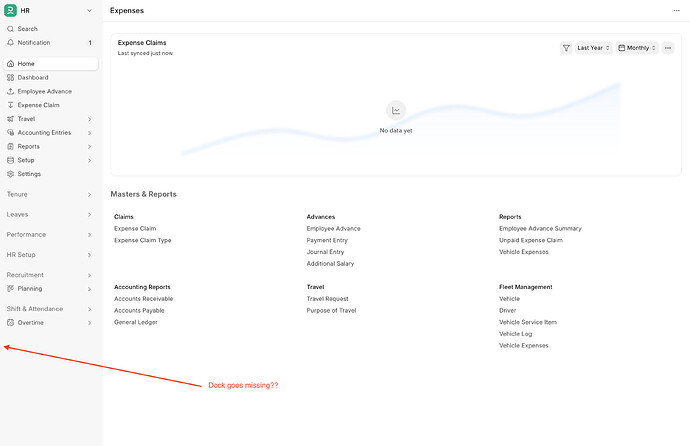The height and width of the screenshot is (446, 690).
Task: Open the Vehicle Service Item link
Action: point(528,322)
